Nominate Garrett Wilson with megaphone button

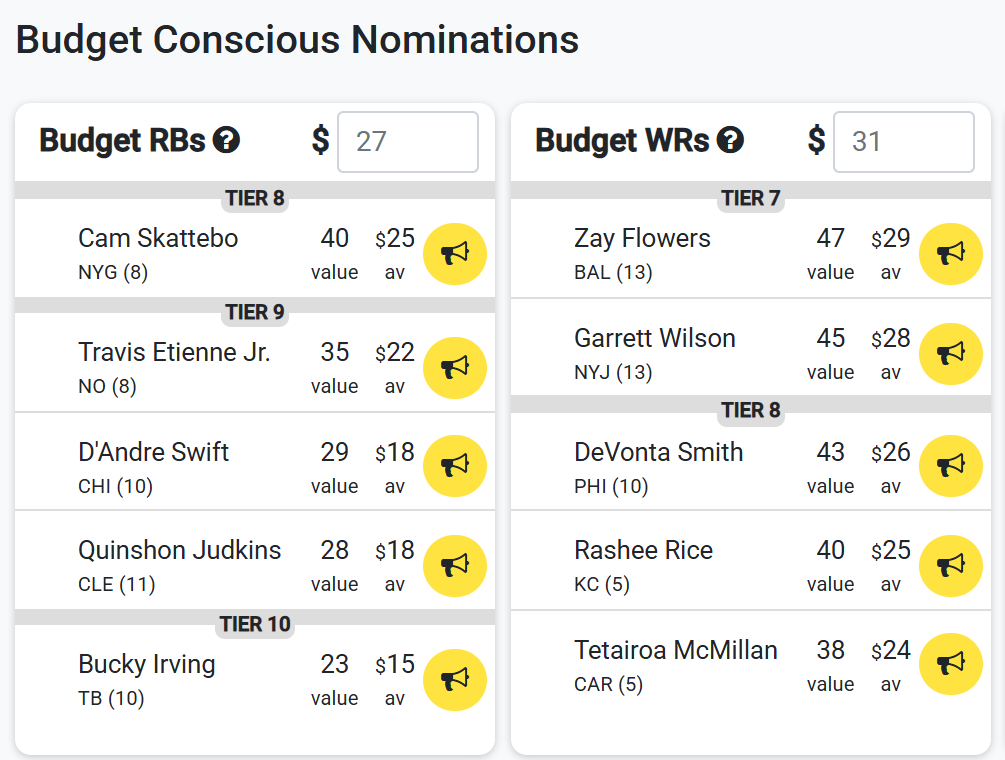coord(951,354)
